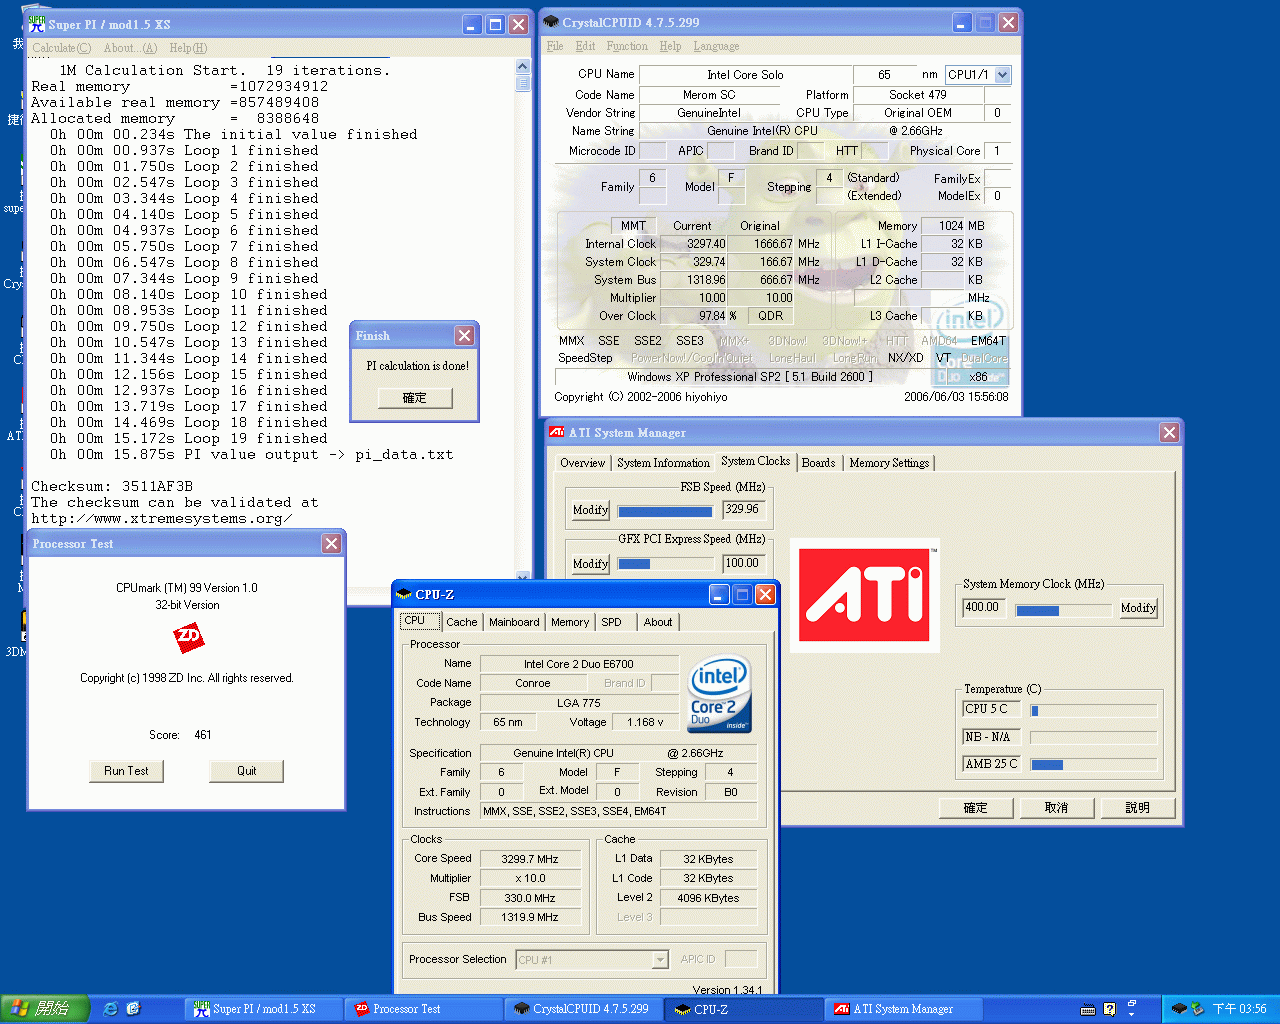Viewport: 1280px width, 1024px height.
Task: Open CrystalCPUID Help menu
Action: pos(670,46)
